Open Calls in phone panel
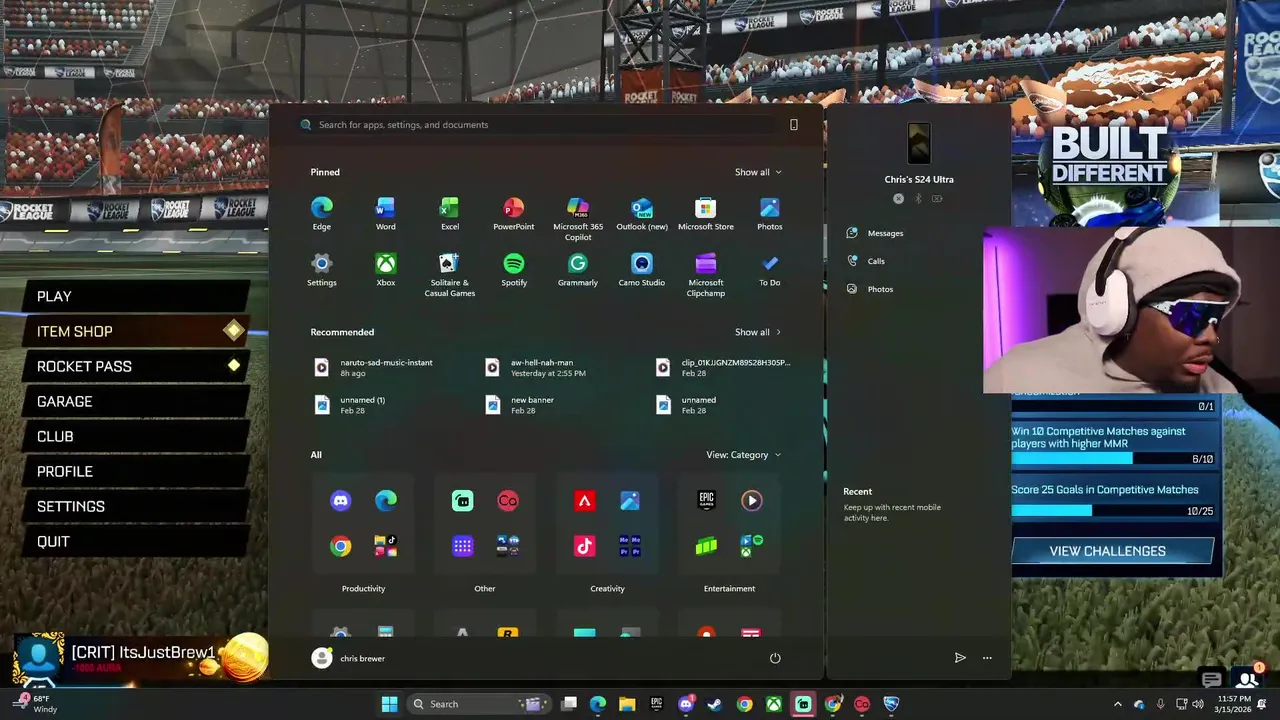This screenshot has height=720, width=1280. (x=866, y=261)
